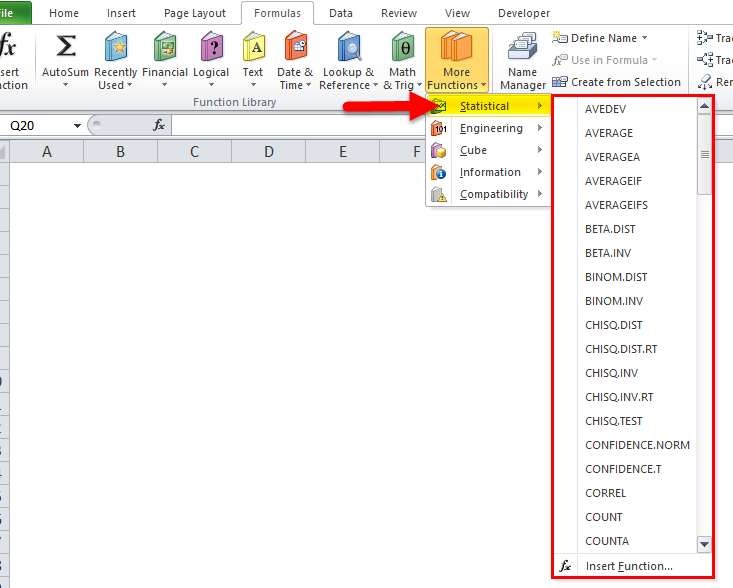Open the AutoSum function icon
This screenshot has height=588, width=733.
pyautogui.click(x=65, y=46)
